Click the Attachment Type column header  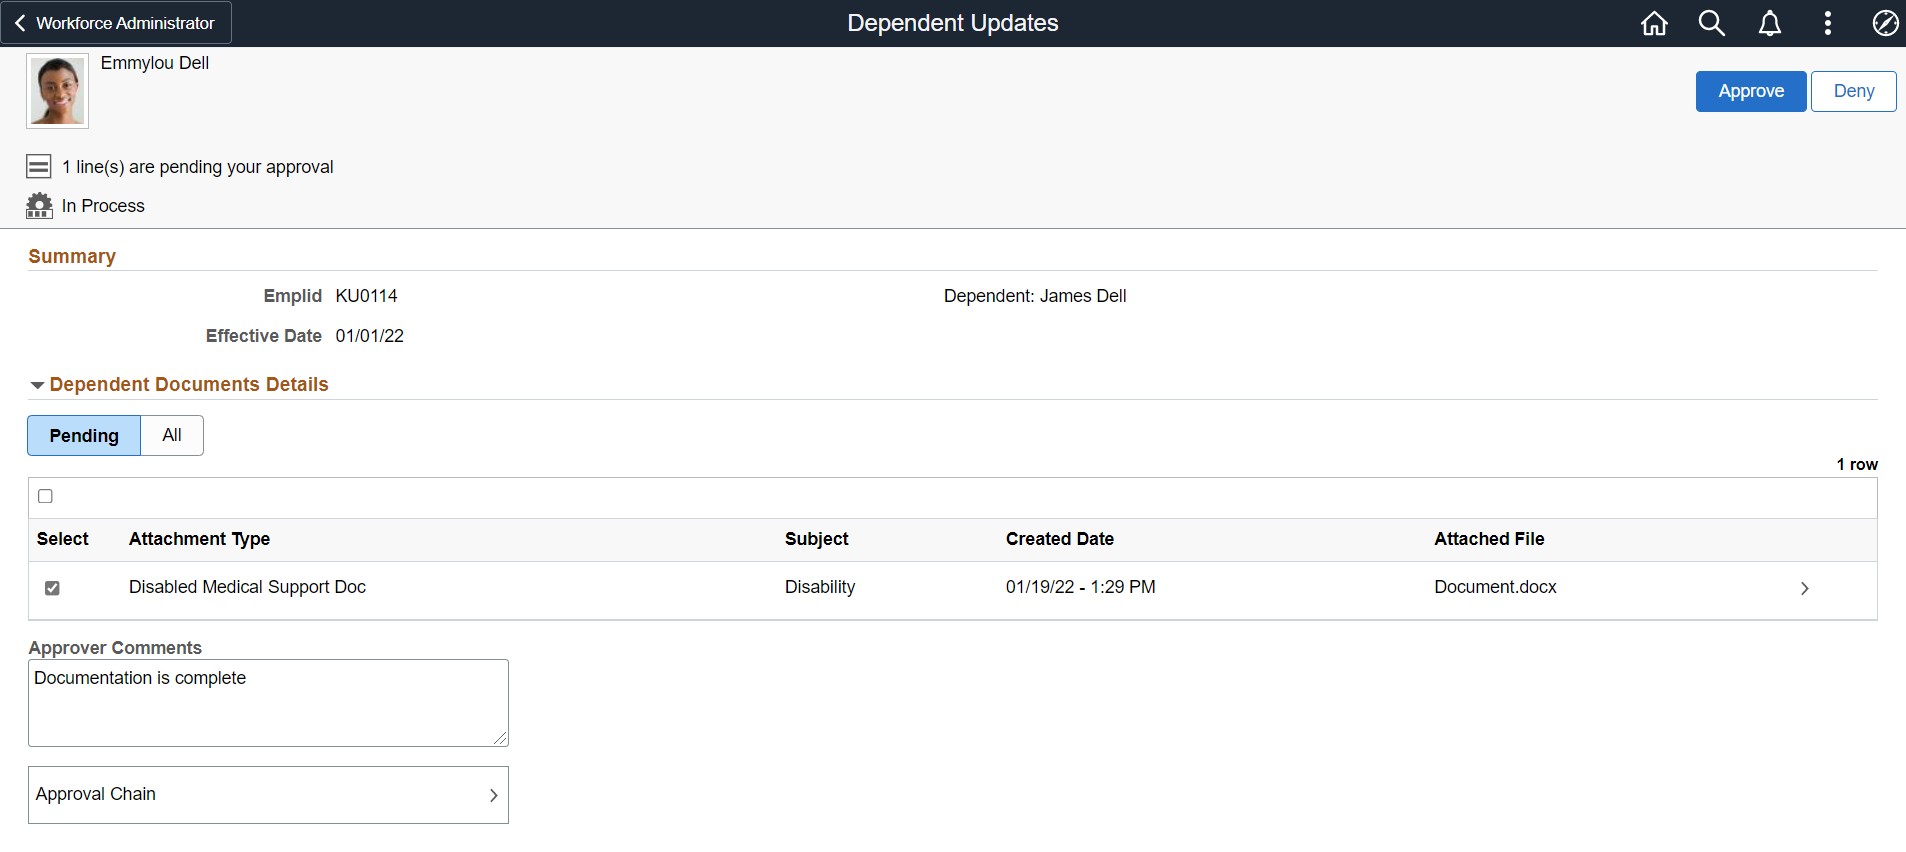point(199,539)
